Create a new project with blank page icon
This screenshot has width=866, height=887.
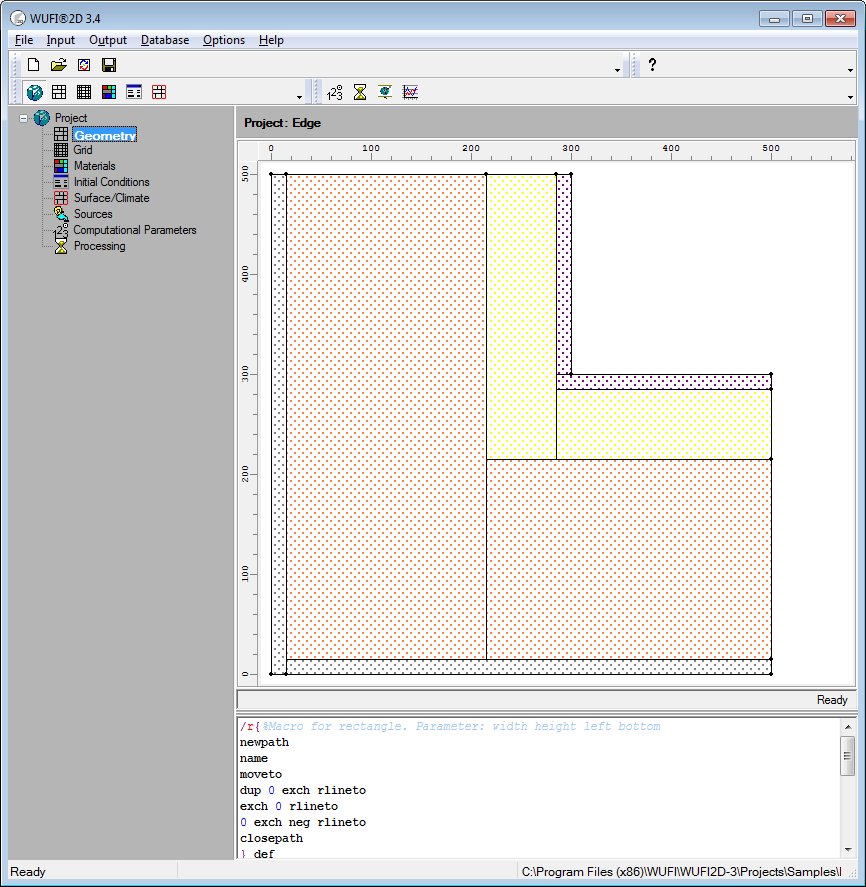pyautogui.click(x=33, y=65)
